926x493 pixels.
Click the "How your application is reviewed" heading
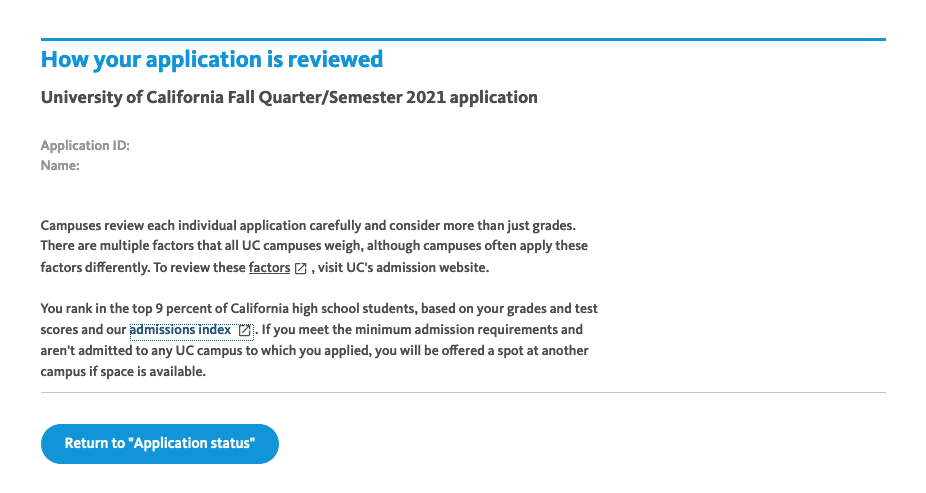click(x=211, y=60)
